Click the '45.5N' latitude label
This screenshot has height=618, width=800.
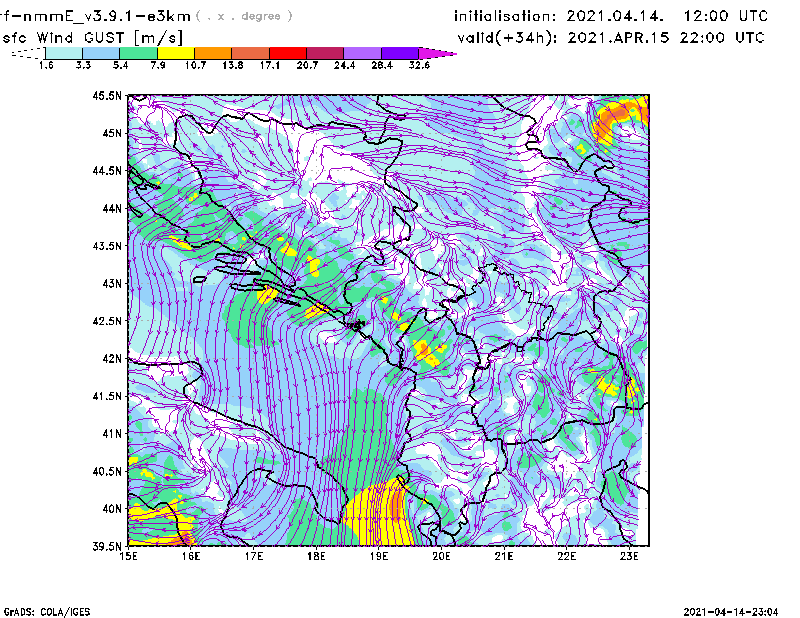tap(107, 96)
